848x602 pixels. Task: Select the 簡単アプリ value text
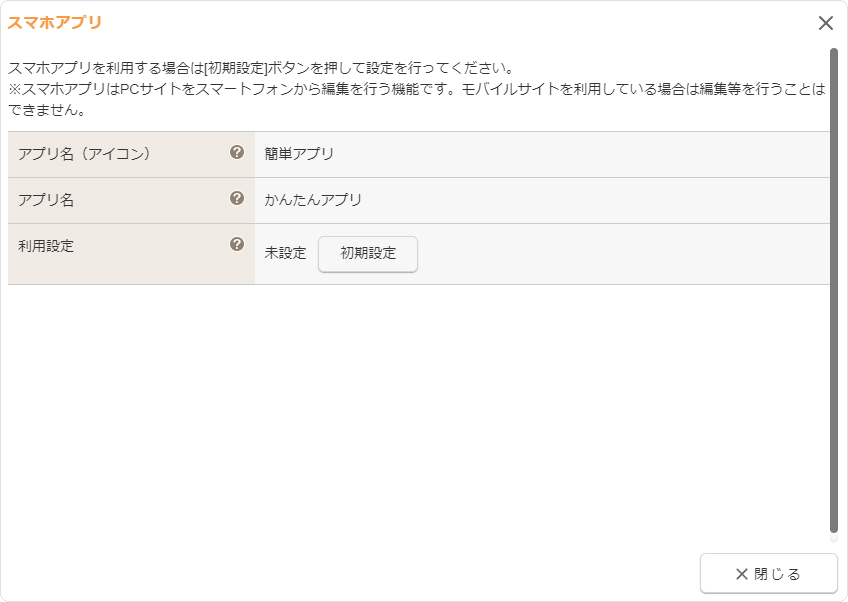(299, 154)
